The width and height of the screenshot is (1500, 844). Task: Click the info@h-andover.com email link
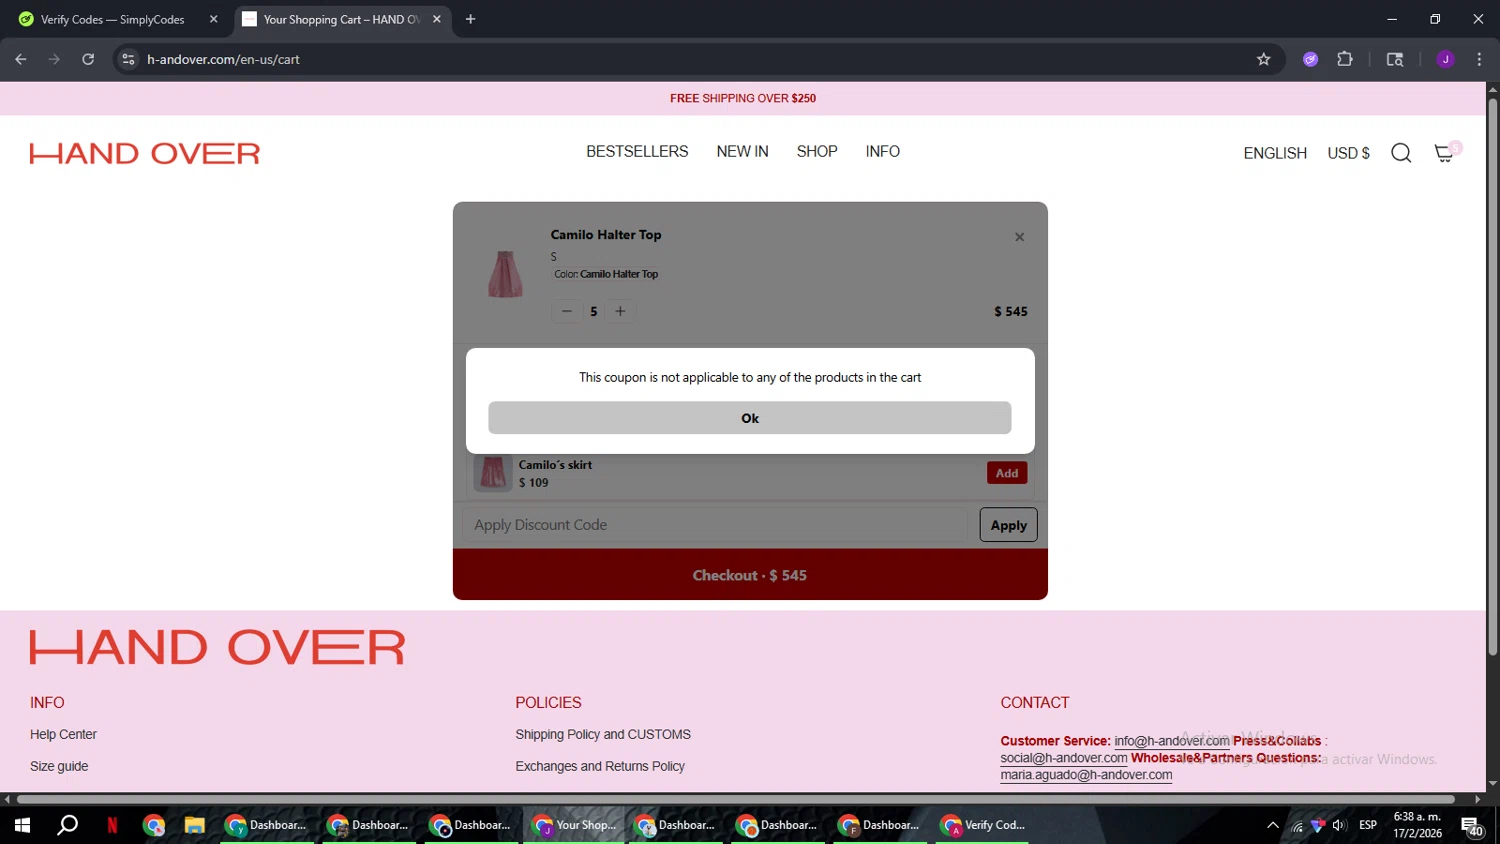click(1172, 741)
